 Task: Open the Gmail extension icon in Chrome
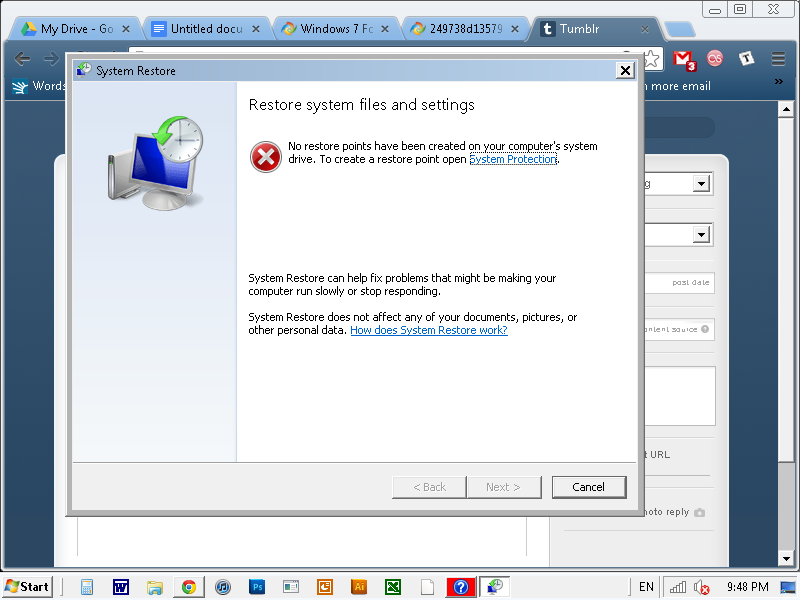(684, 60)
